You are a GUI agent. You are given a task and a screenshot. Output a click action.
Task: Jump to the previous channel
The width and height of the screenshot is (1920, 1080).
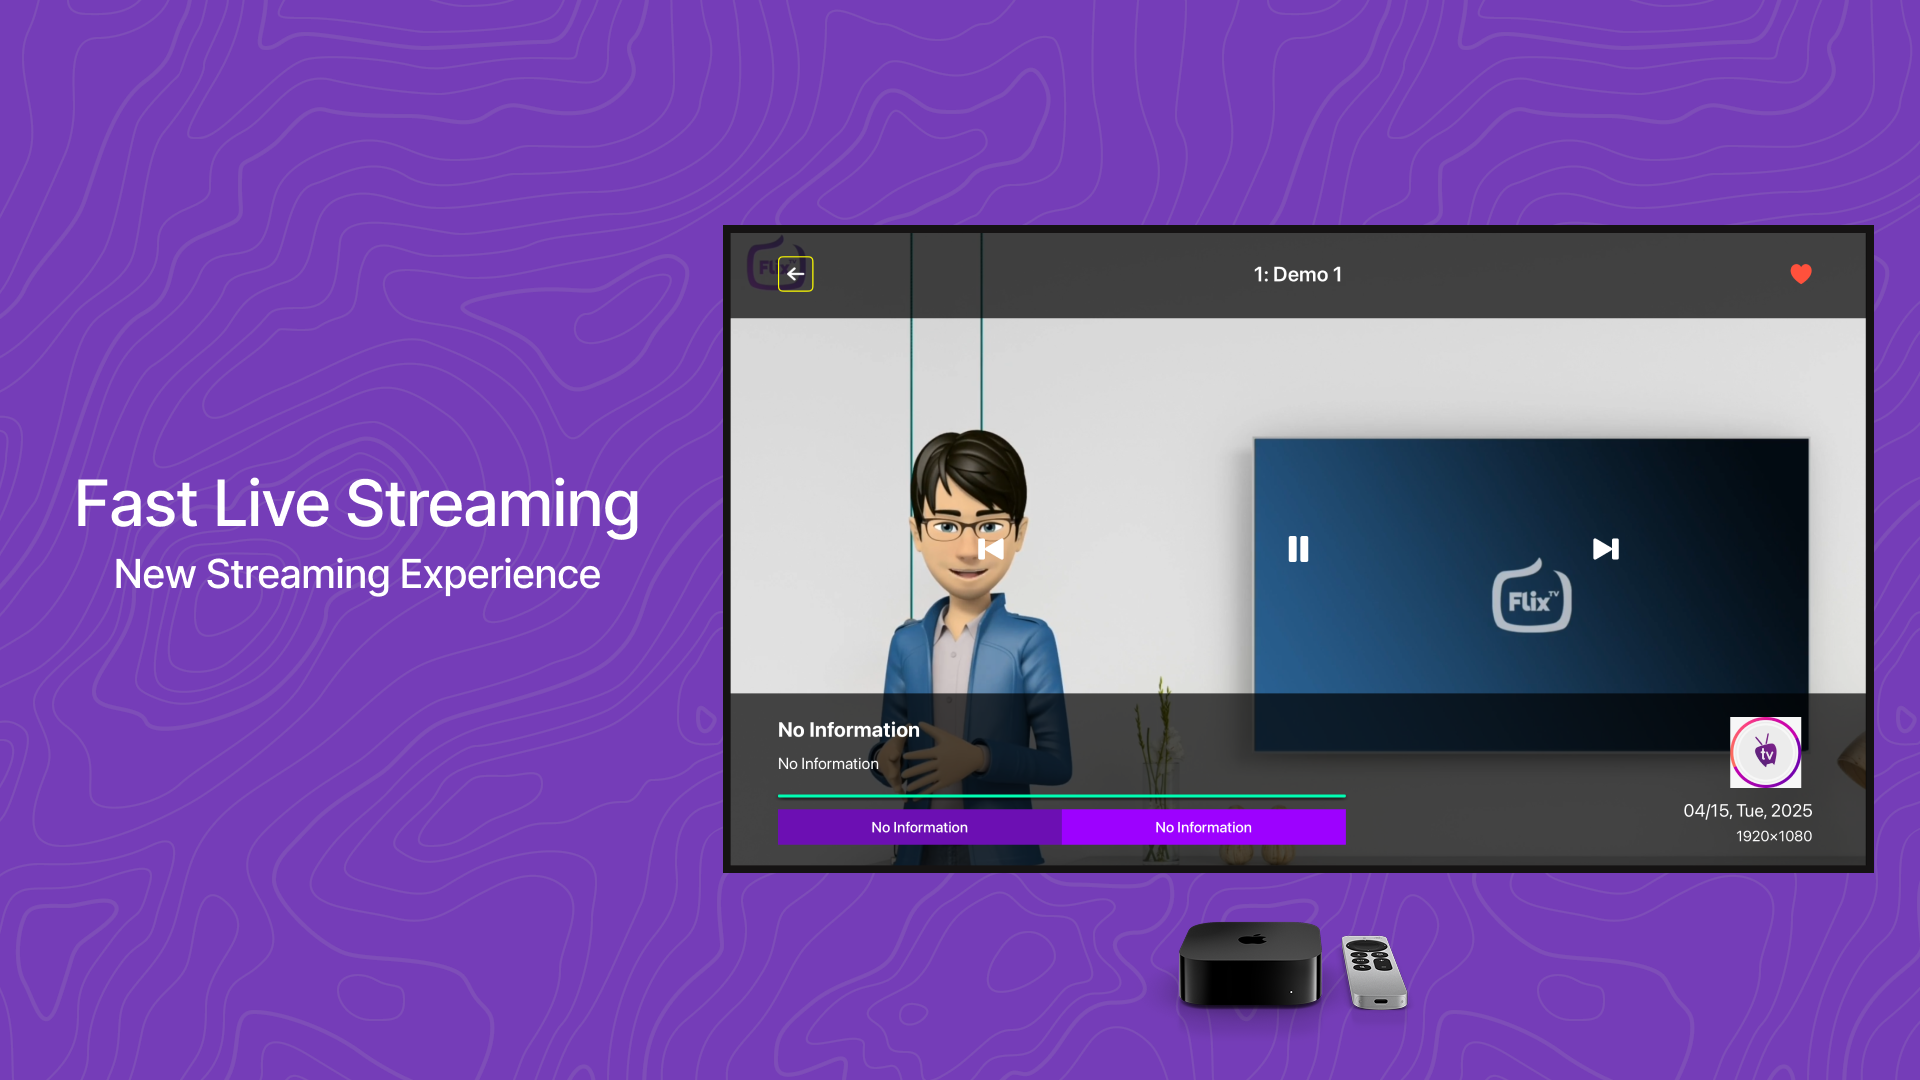(991, 549)
